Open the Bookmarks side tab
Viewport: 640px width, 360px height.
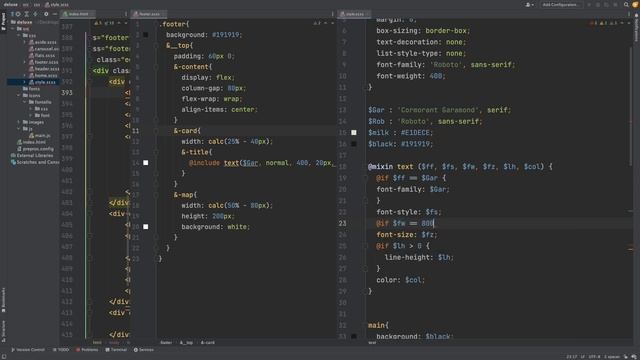tap(3, 300)
